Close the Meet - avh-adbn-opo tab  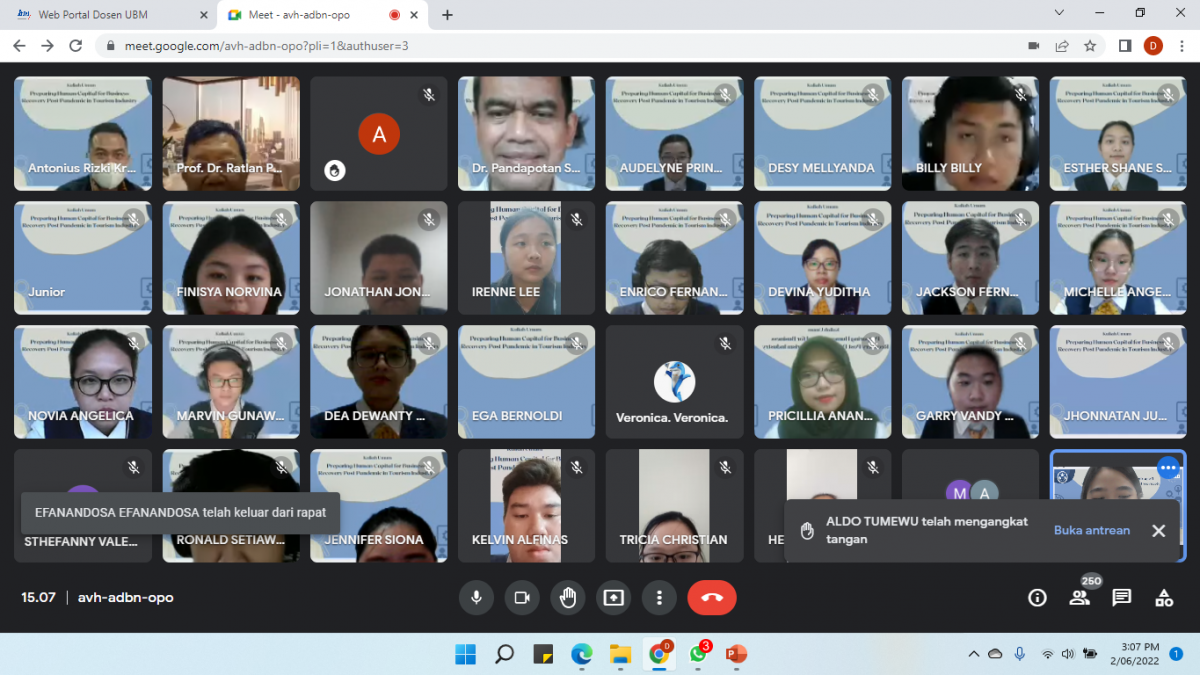pos(415,15)
